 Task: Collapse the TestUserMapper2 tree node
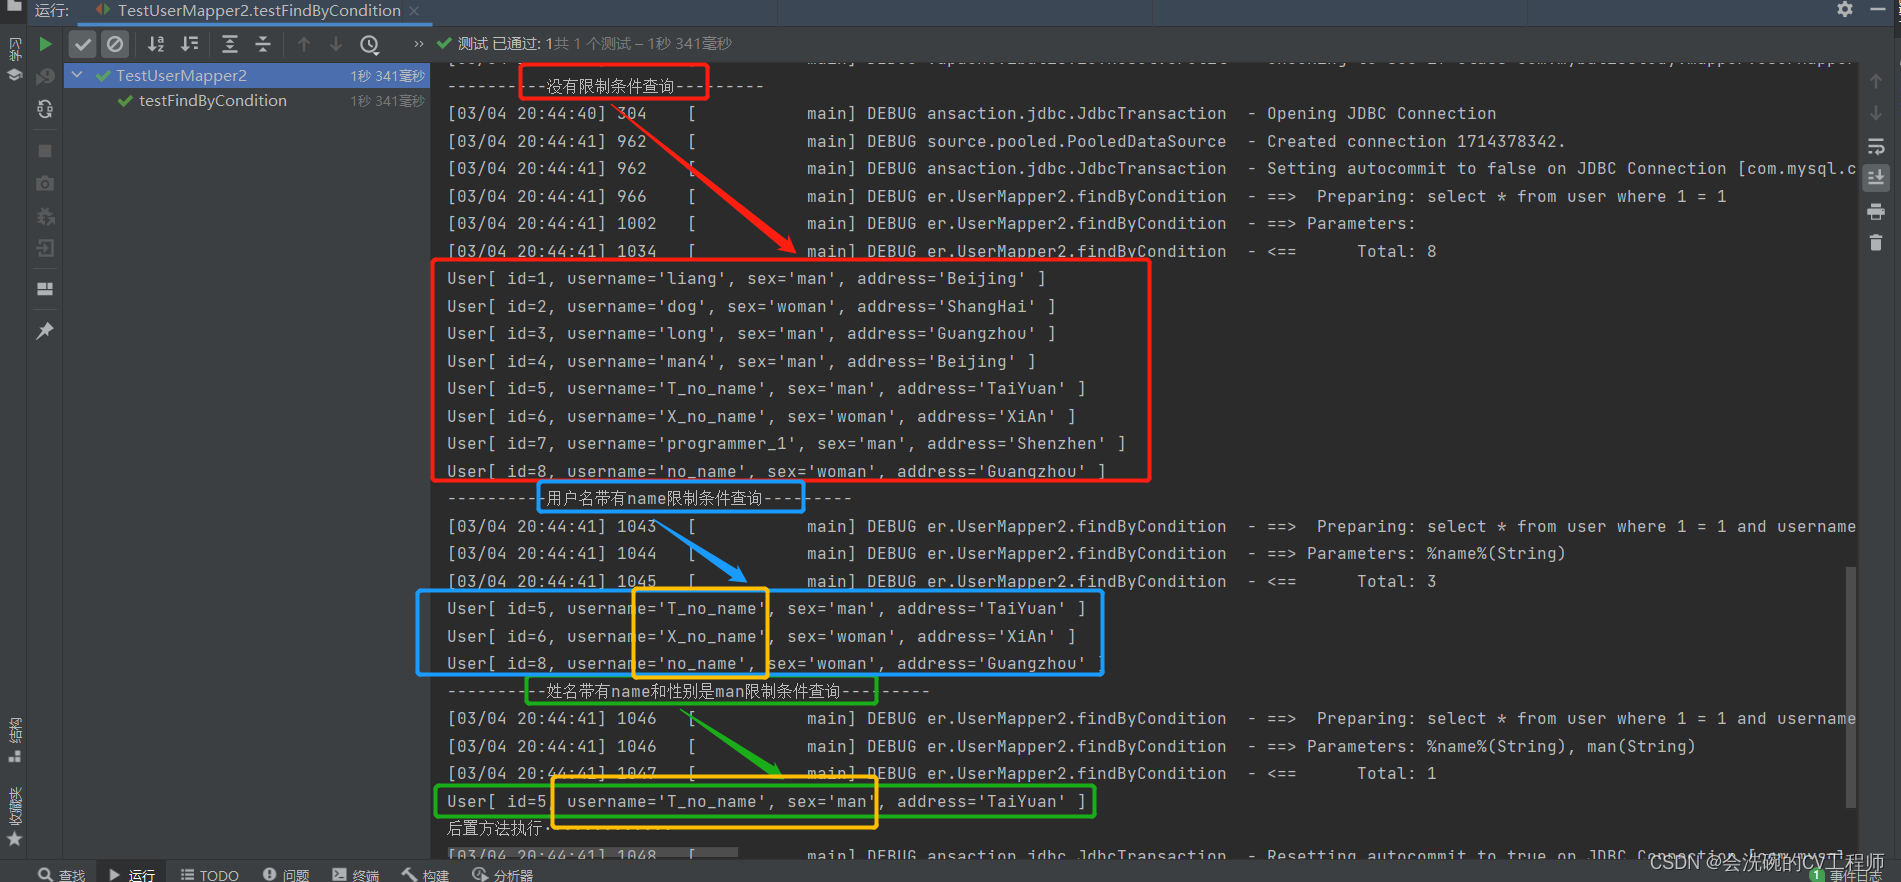tap(77, 75)
